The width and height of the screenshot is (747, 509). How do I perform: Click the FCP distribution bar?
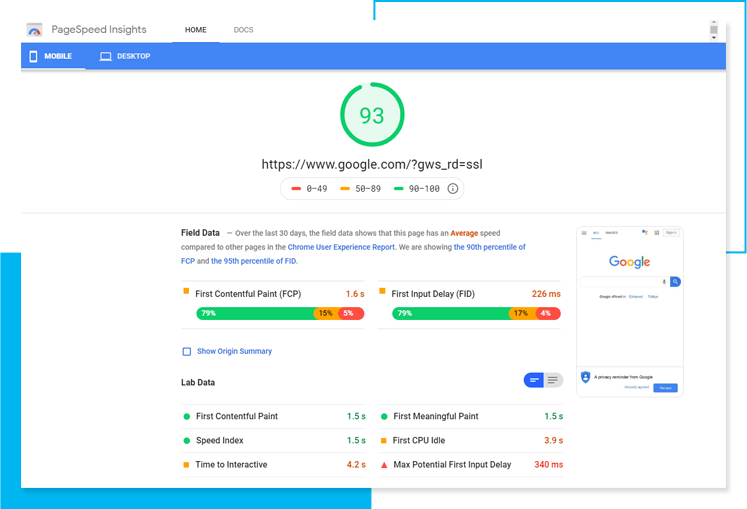[x=280, y=313]
